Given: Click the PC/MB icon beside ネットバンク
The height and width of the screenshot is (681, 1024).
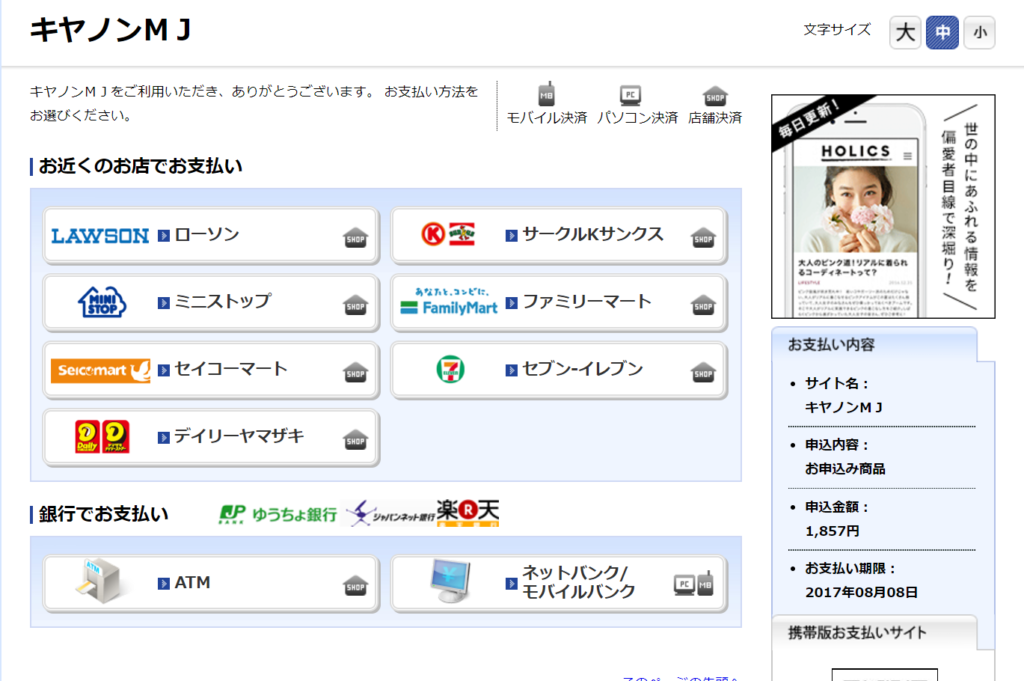Looking at the screenshot, I should click(x=694, y=583).
